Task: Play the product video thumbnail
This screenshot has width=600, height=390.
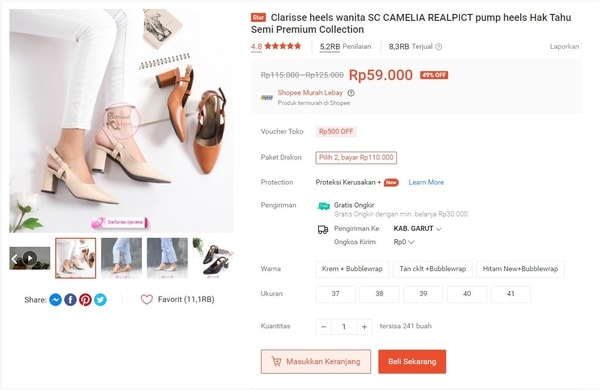Action: pos(29,258)
